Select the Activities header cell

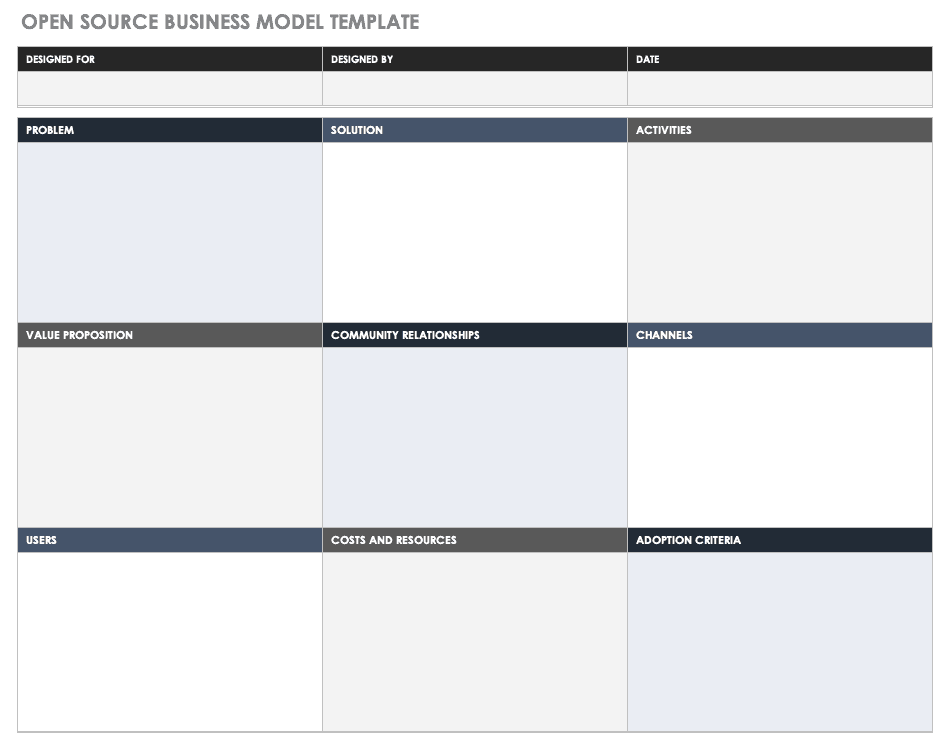click(x=780, y=130)
